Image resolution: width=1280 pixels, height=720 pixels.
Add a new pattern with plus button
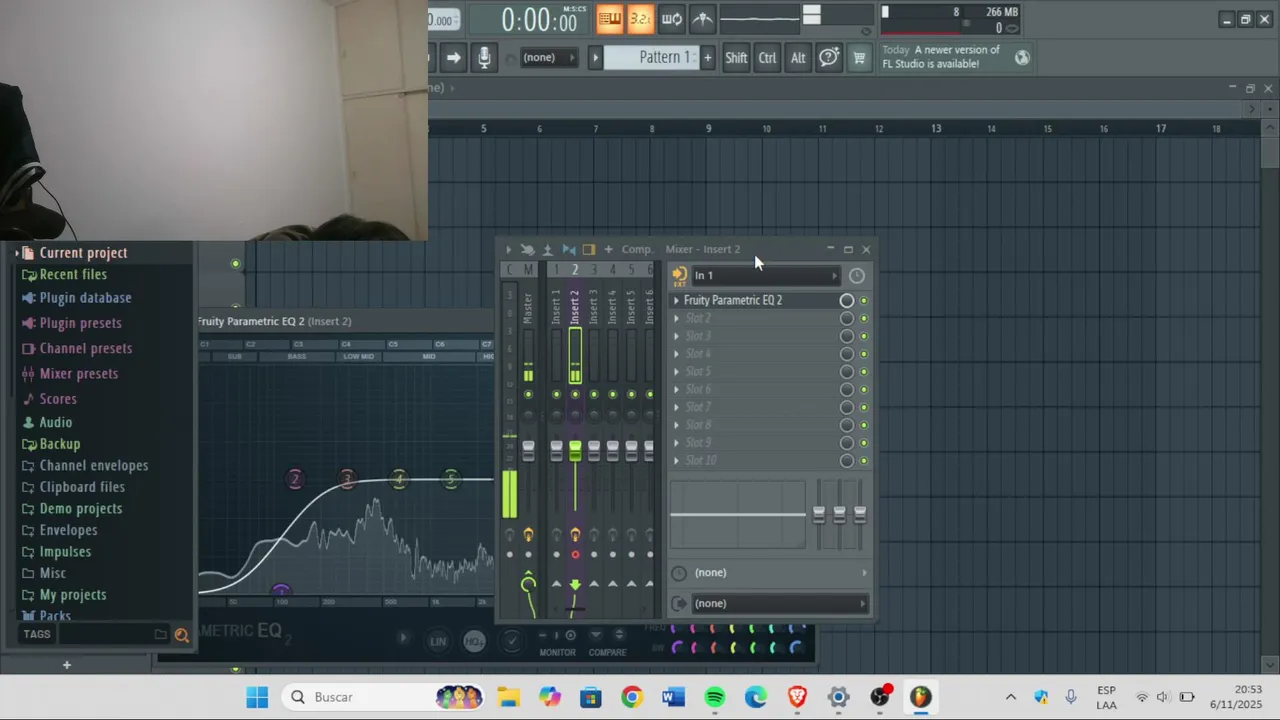[x=707, y=57]
